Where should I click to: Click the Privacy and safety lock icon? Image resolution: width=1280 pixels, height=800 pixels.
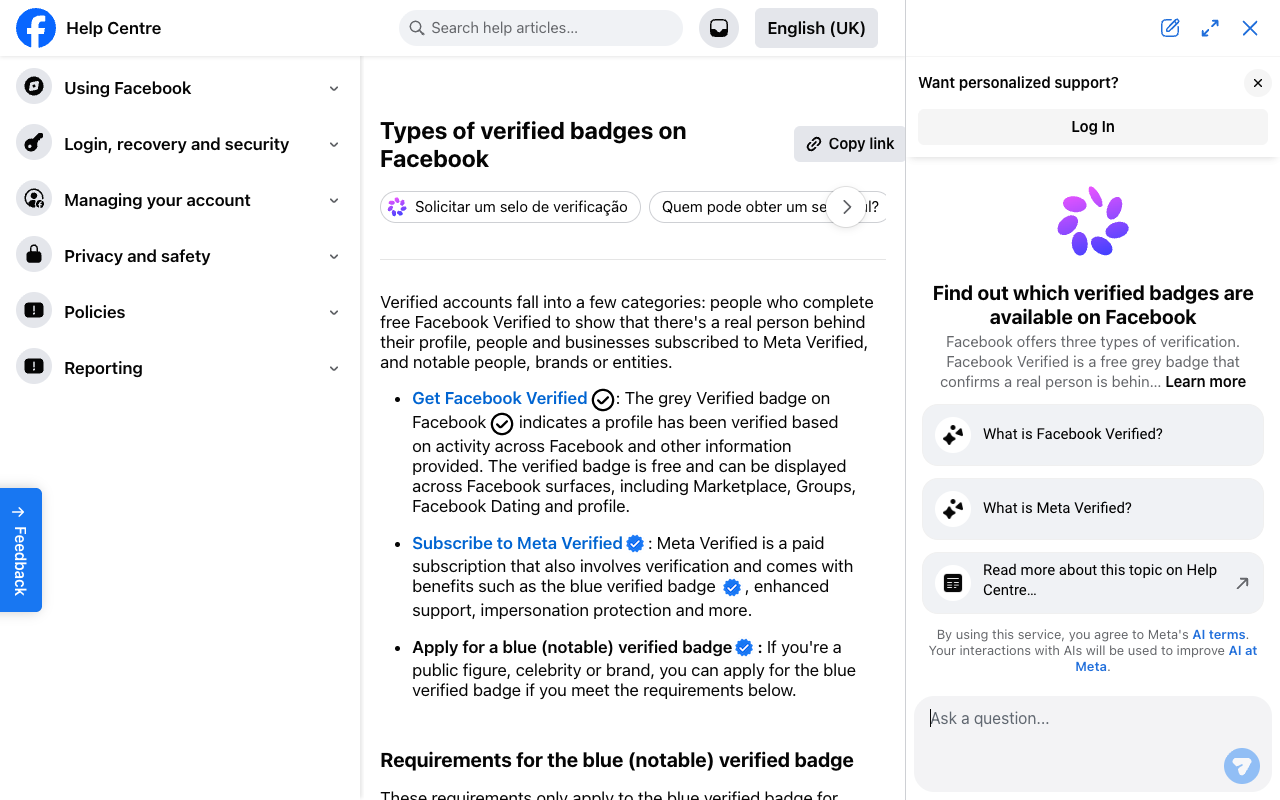[x=34, y=254]
